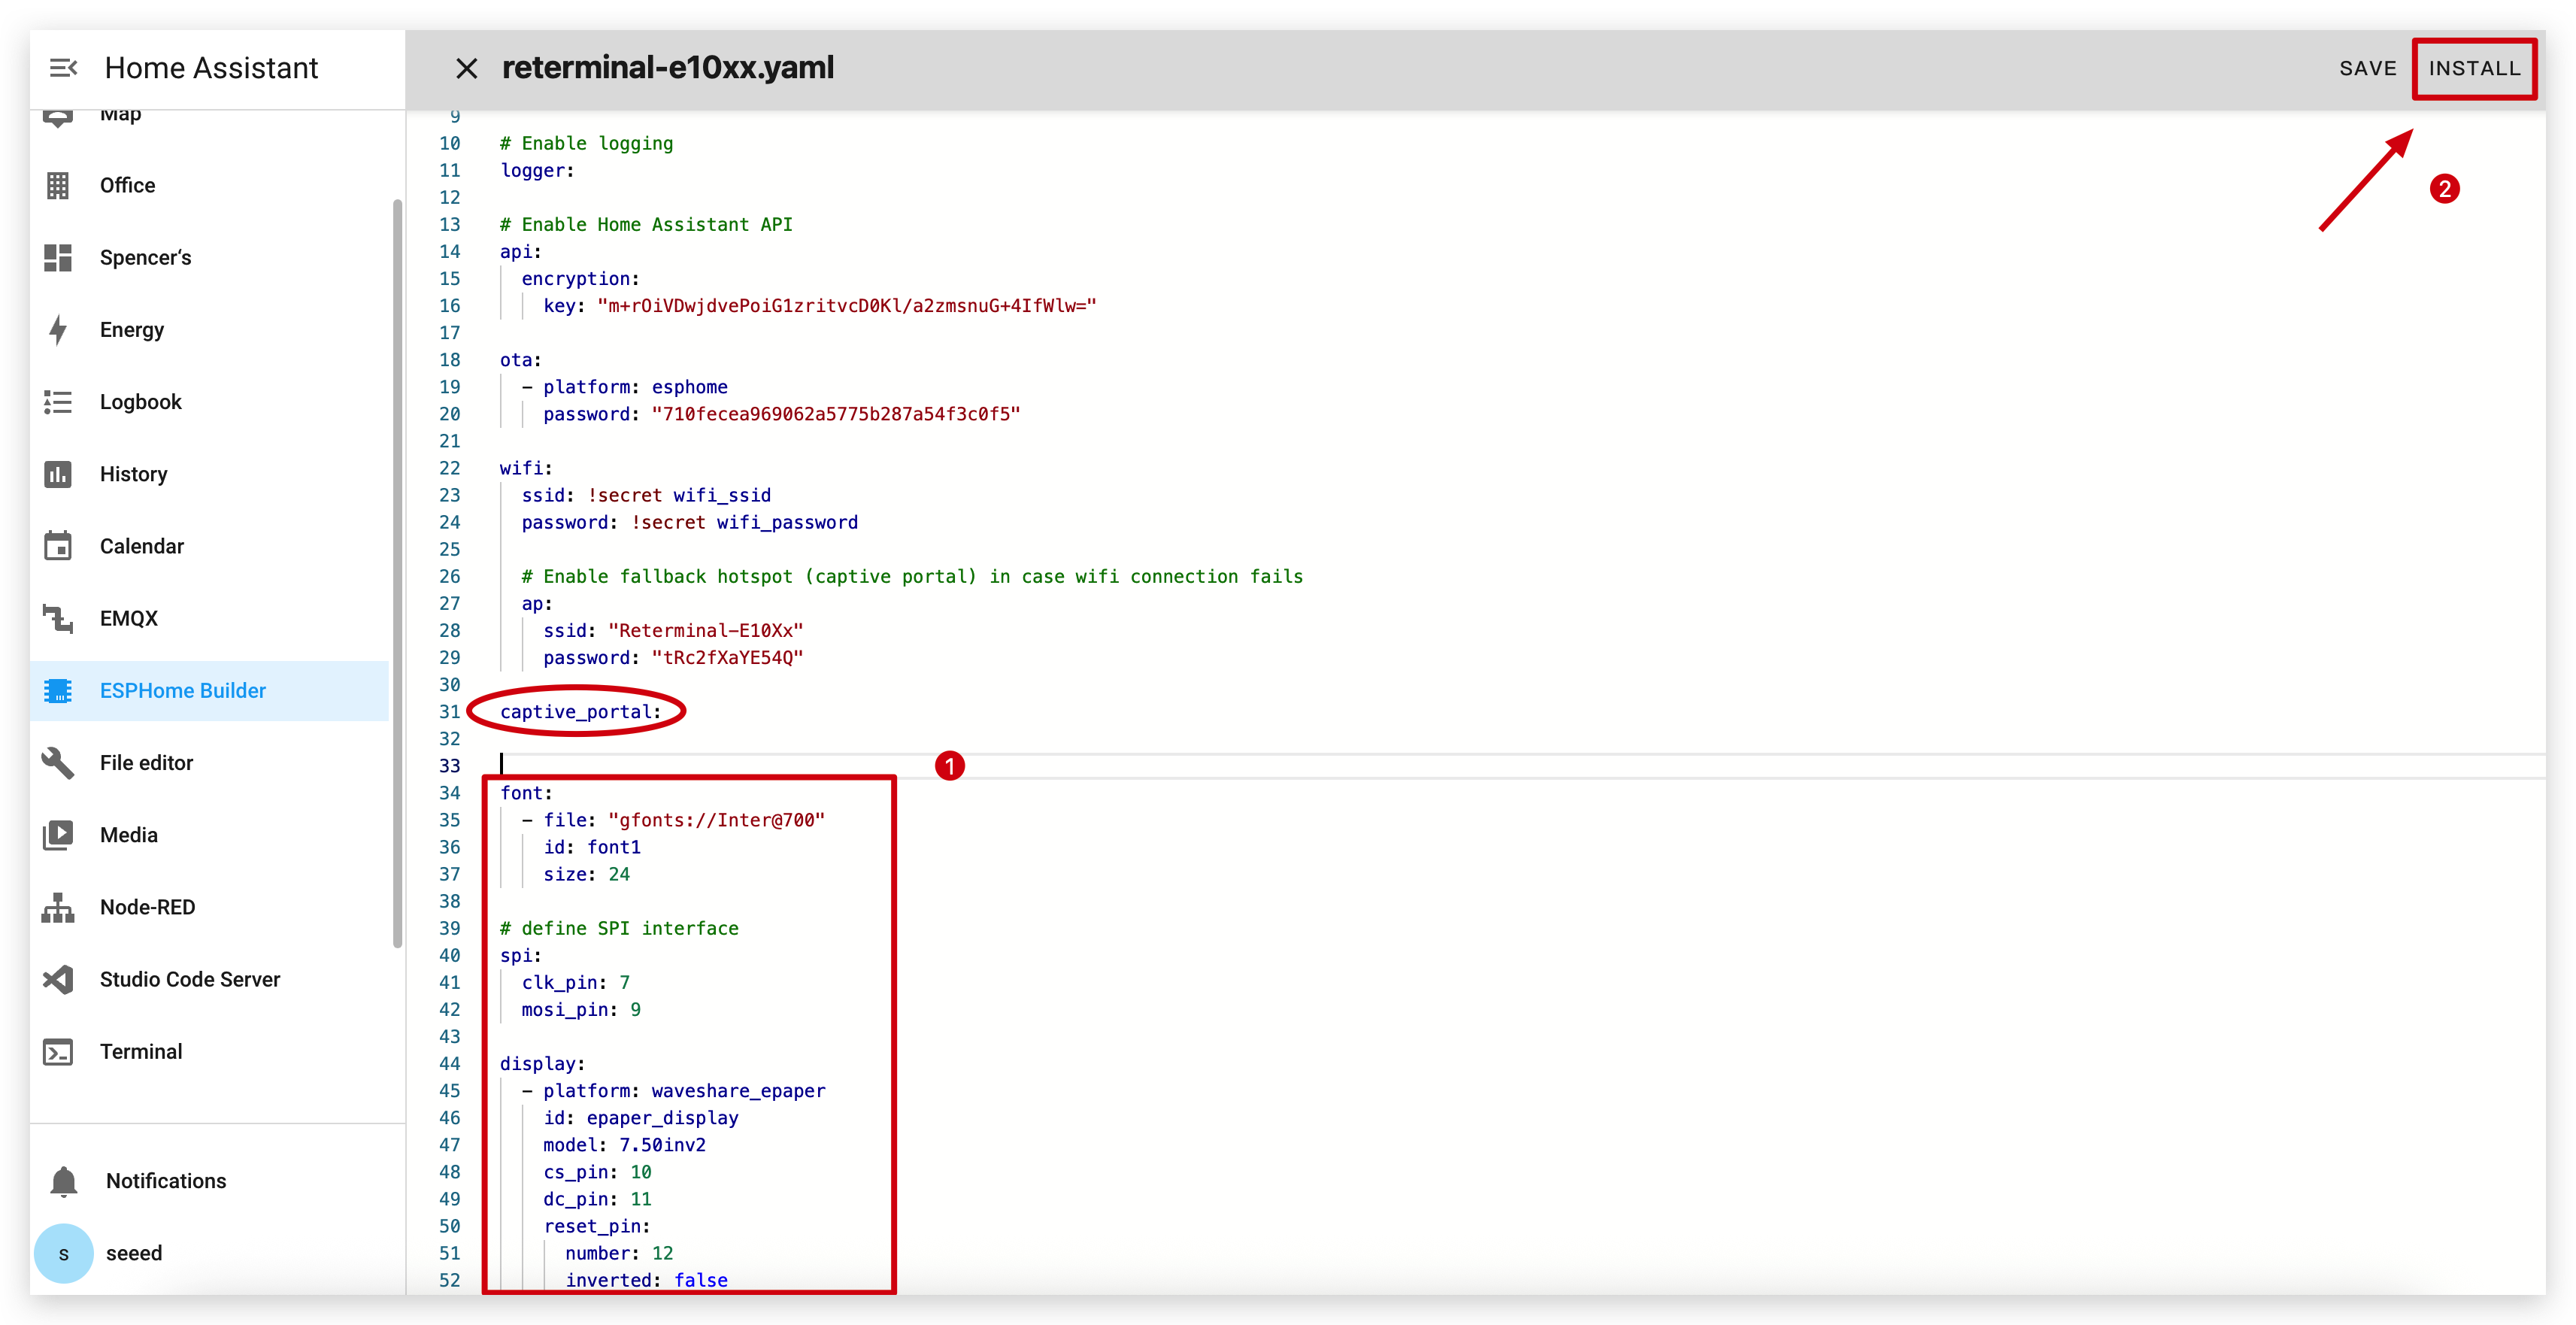Click the 'mosi_pin: 9' line
Screen dimensions: 2576x1325
(581, 1010)
